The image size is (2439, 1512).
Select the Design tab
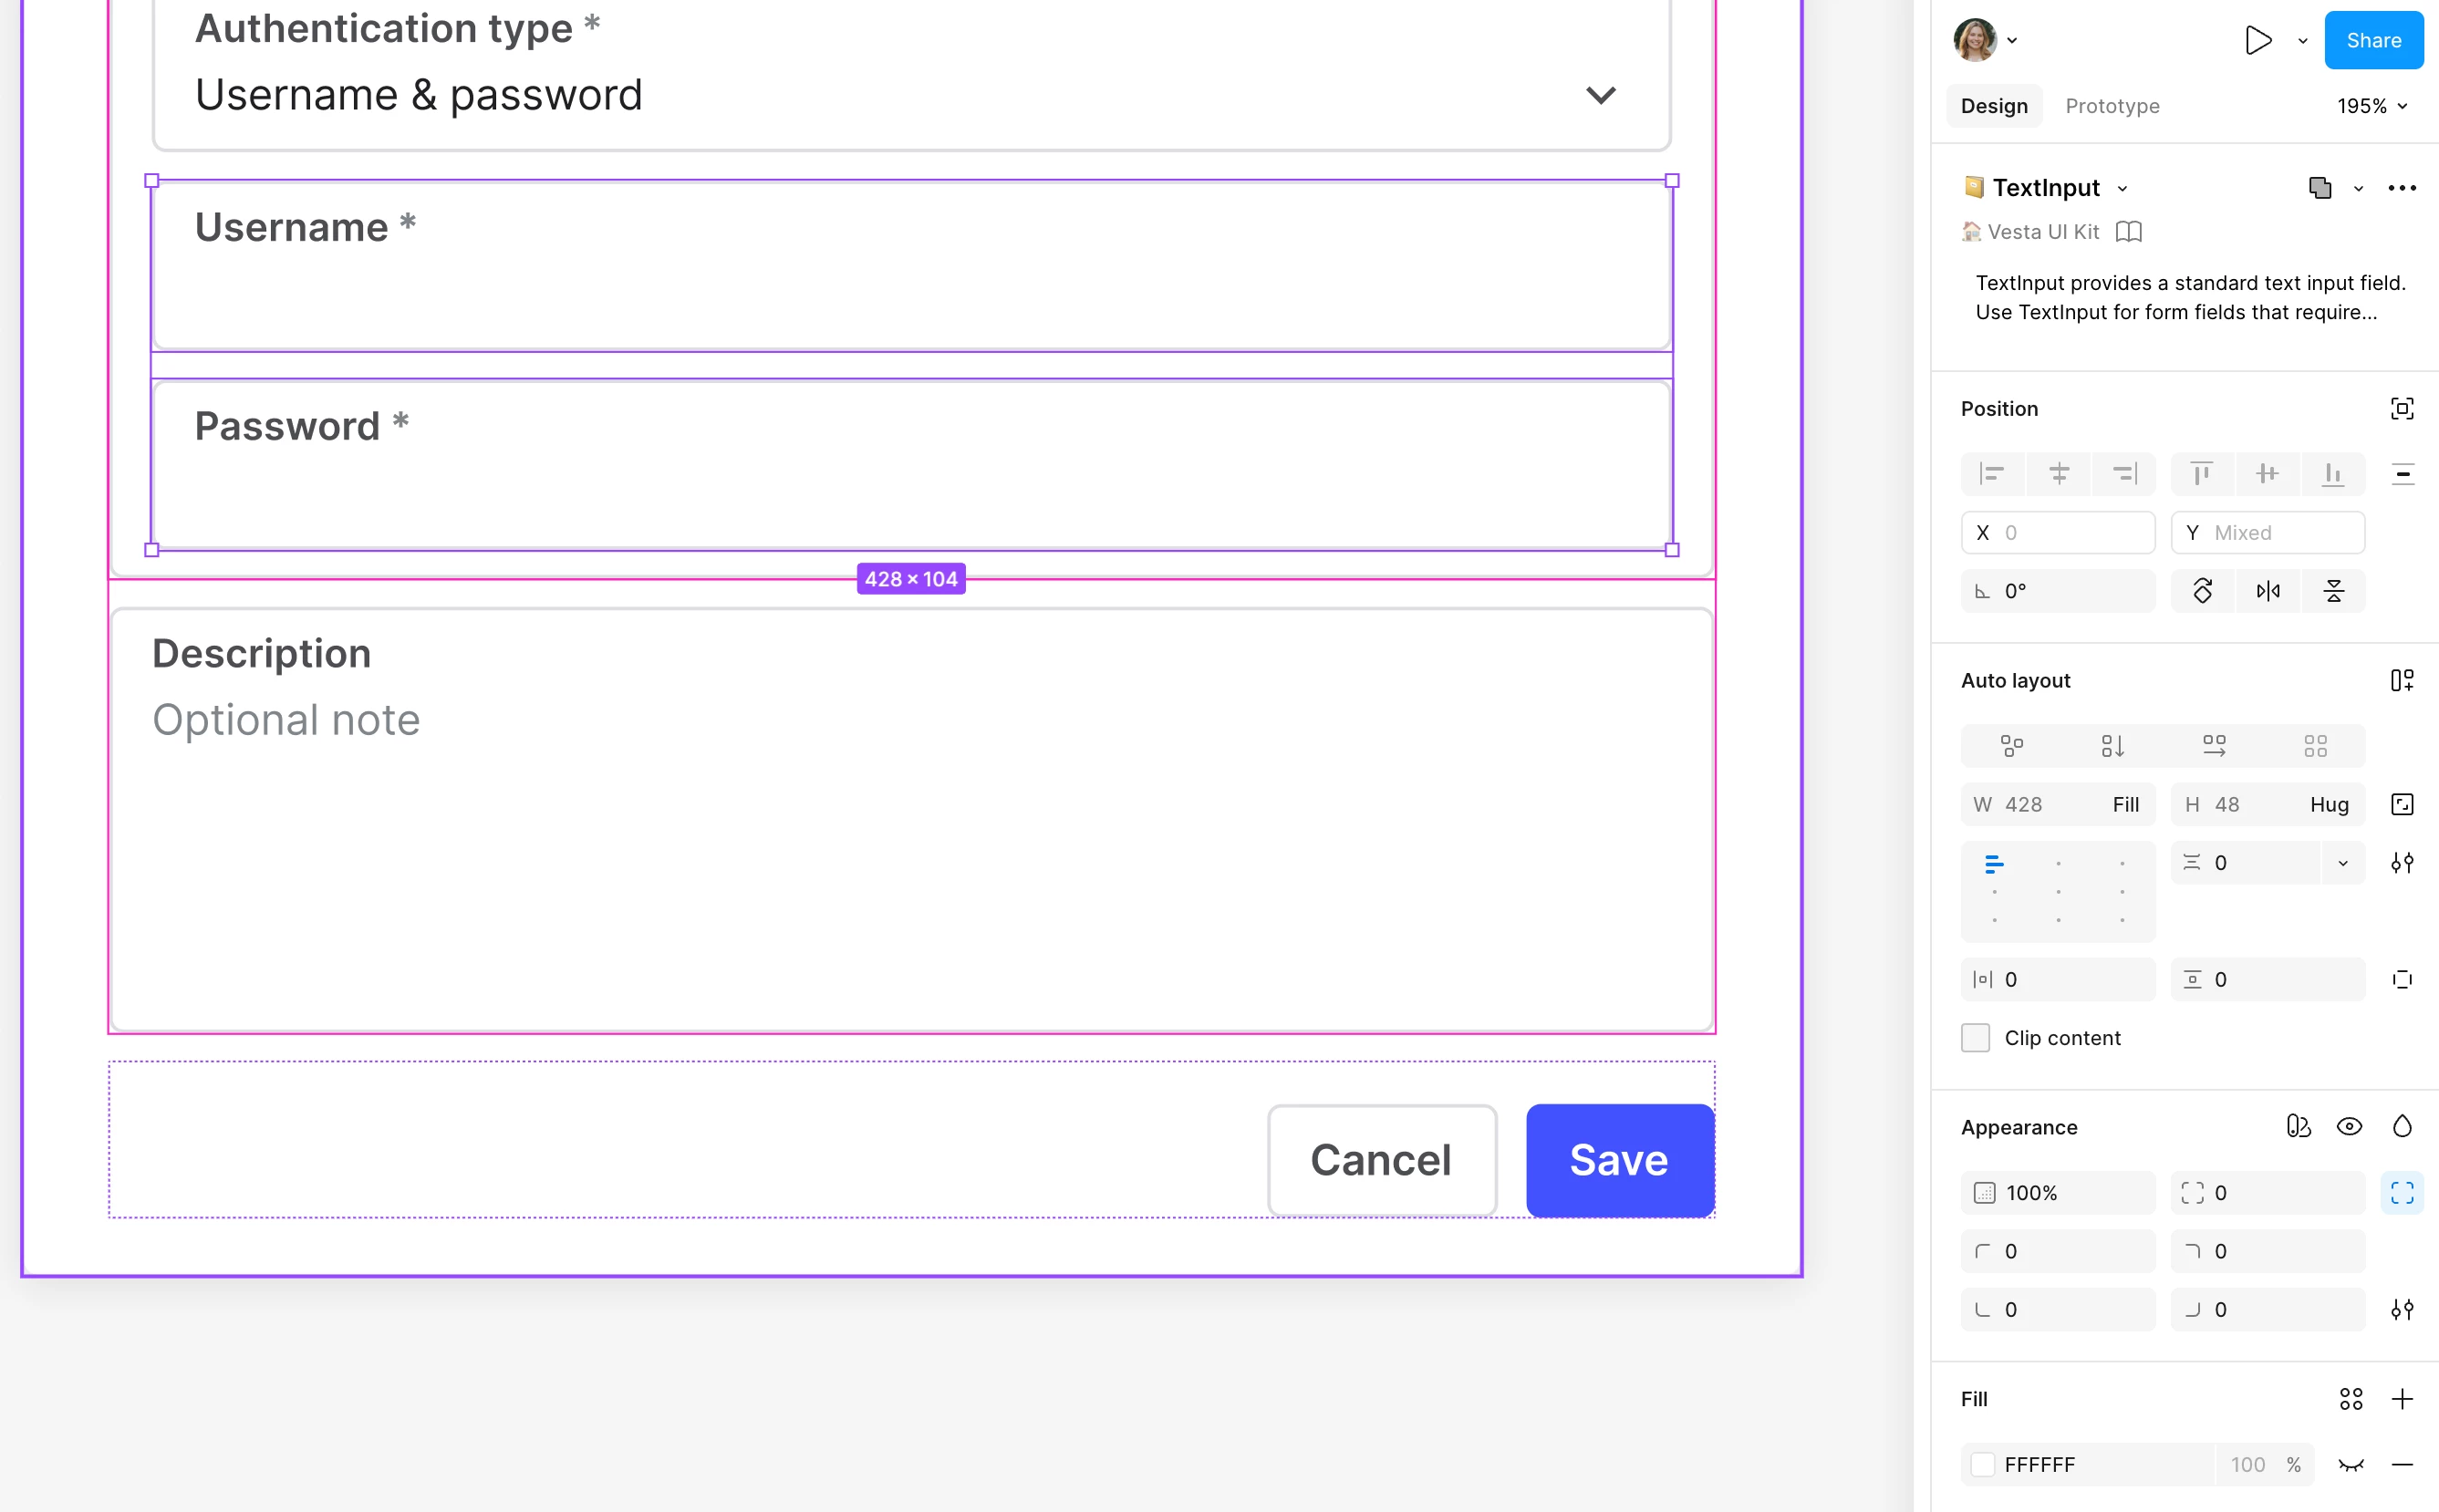pos(1994,106)
